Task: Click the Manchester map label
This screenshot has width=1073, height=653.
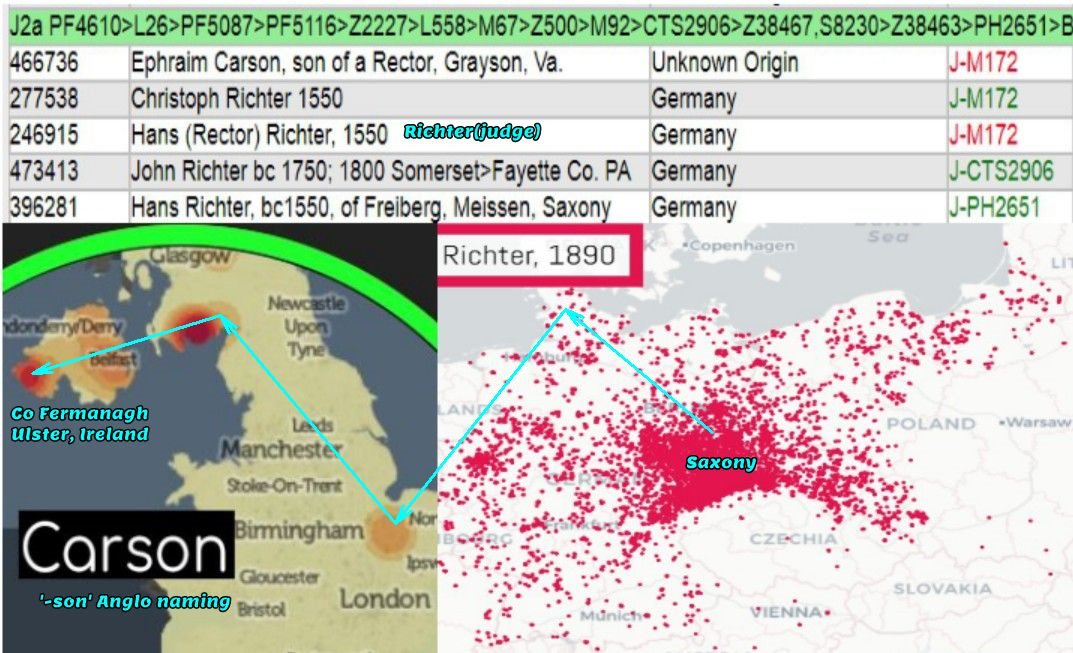Action: pos(281,450)
